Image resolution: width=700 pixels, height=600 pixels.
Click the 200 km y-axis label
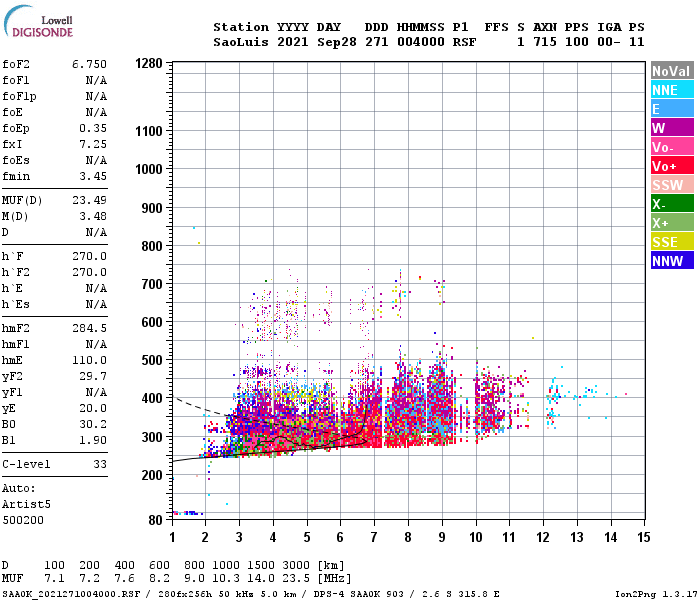point(152,475)
